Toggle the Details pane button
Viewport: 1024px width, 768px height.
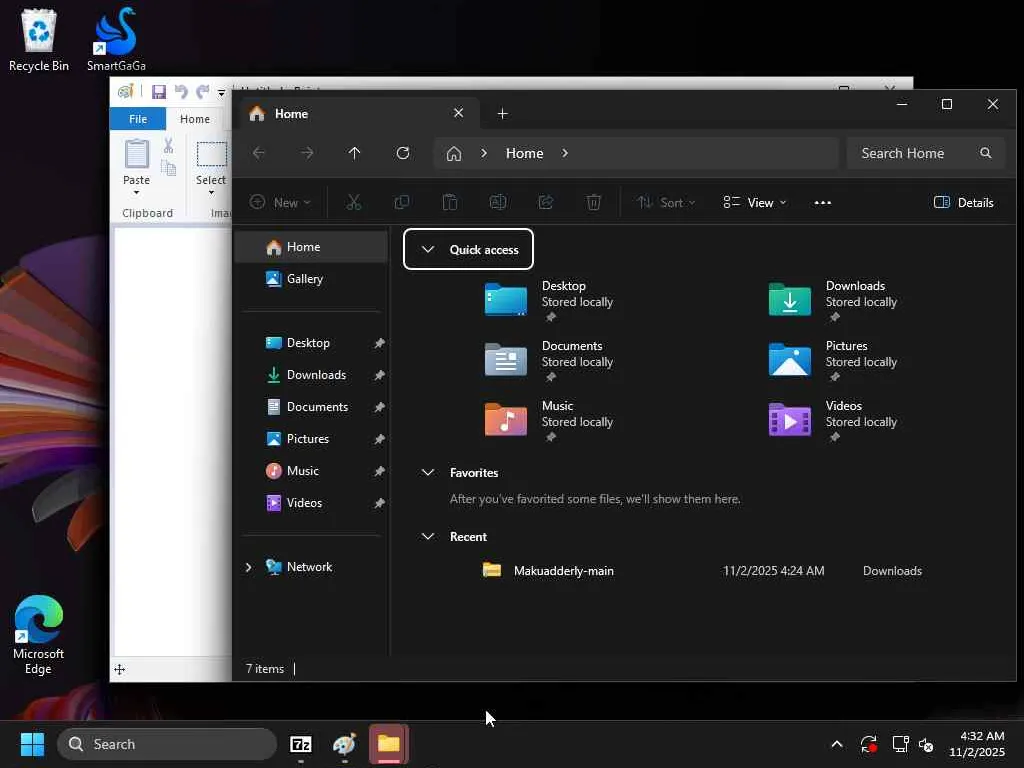[x=964, y=202]
